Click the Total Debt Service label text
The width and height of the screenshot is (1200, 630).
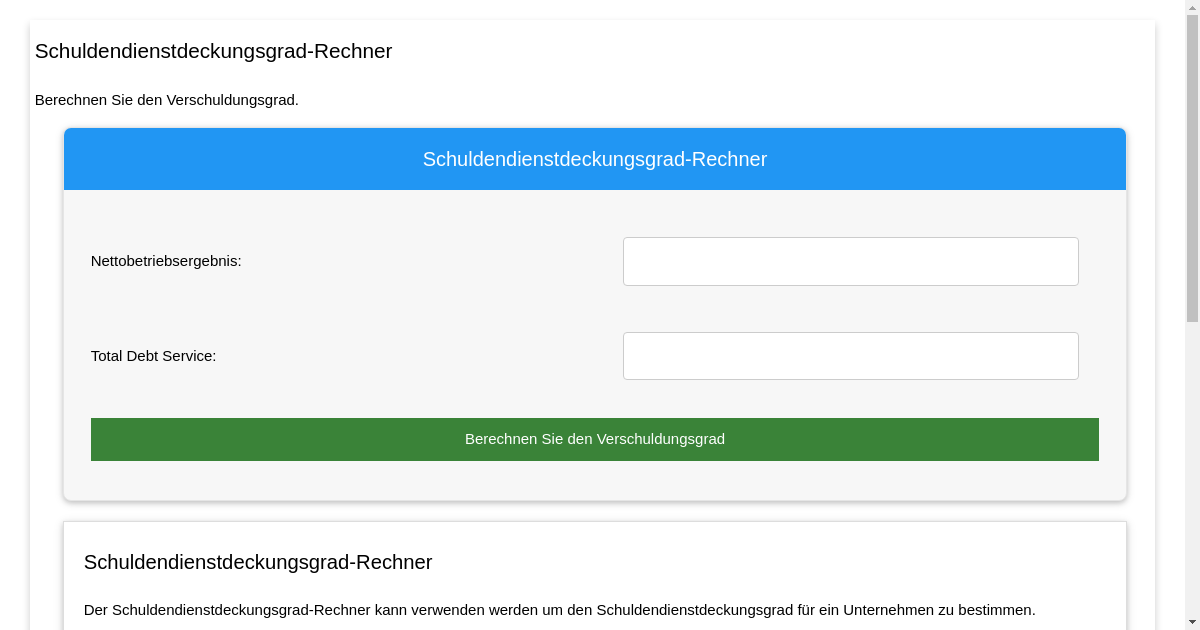pos(152,355)
